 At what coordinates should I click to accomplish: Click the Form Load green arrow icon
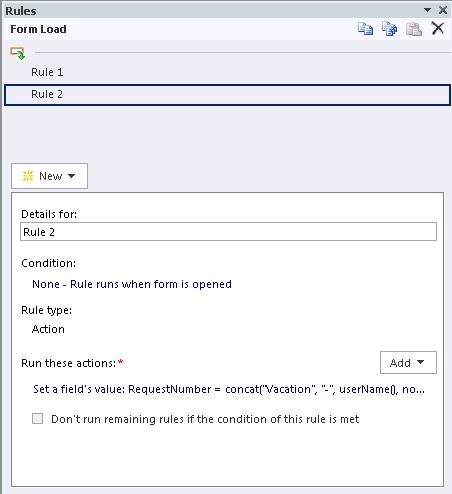point(17,53)
